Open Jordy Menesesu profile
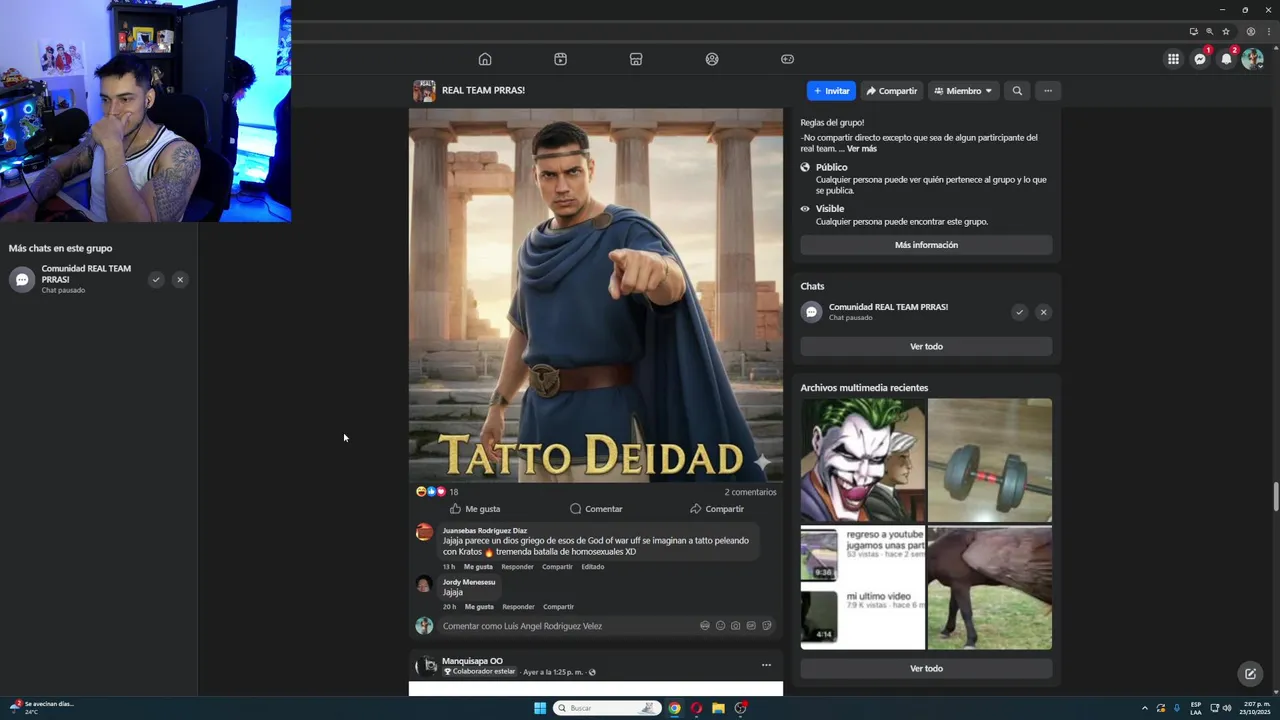The height and width of the screenshot is (720, 1280). [x=469, y=582]
